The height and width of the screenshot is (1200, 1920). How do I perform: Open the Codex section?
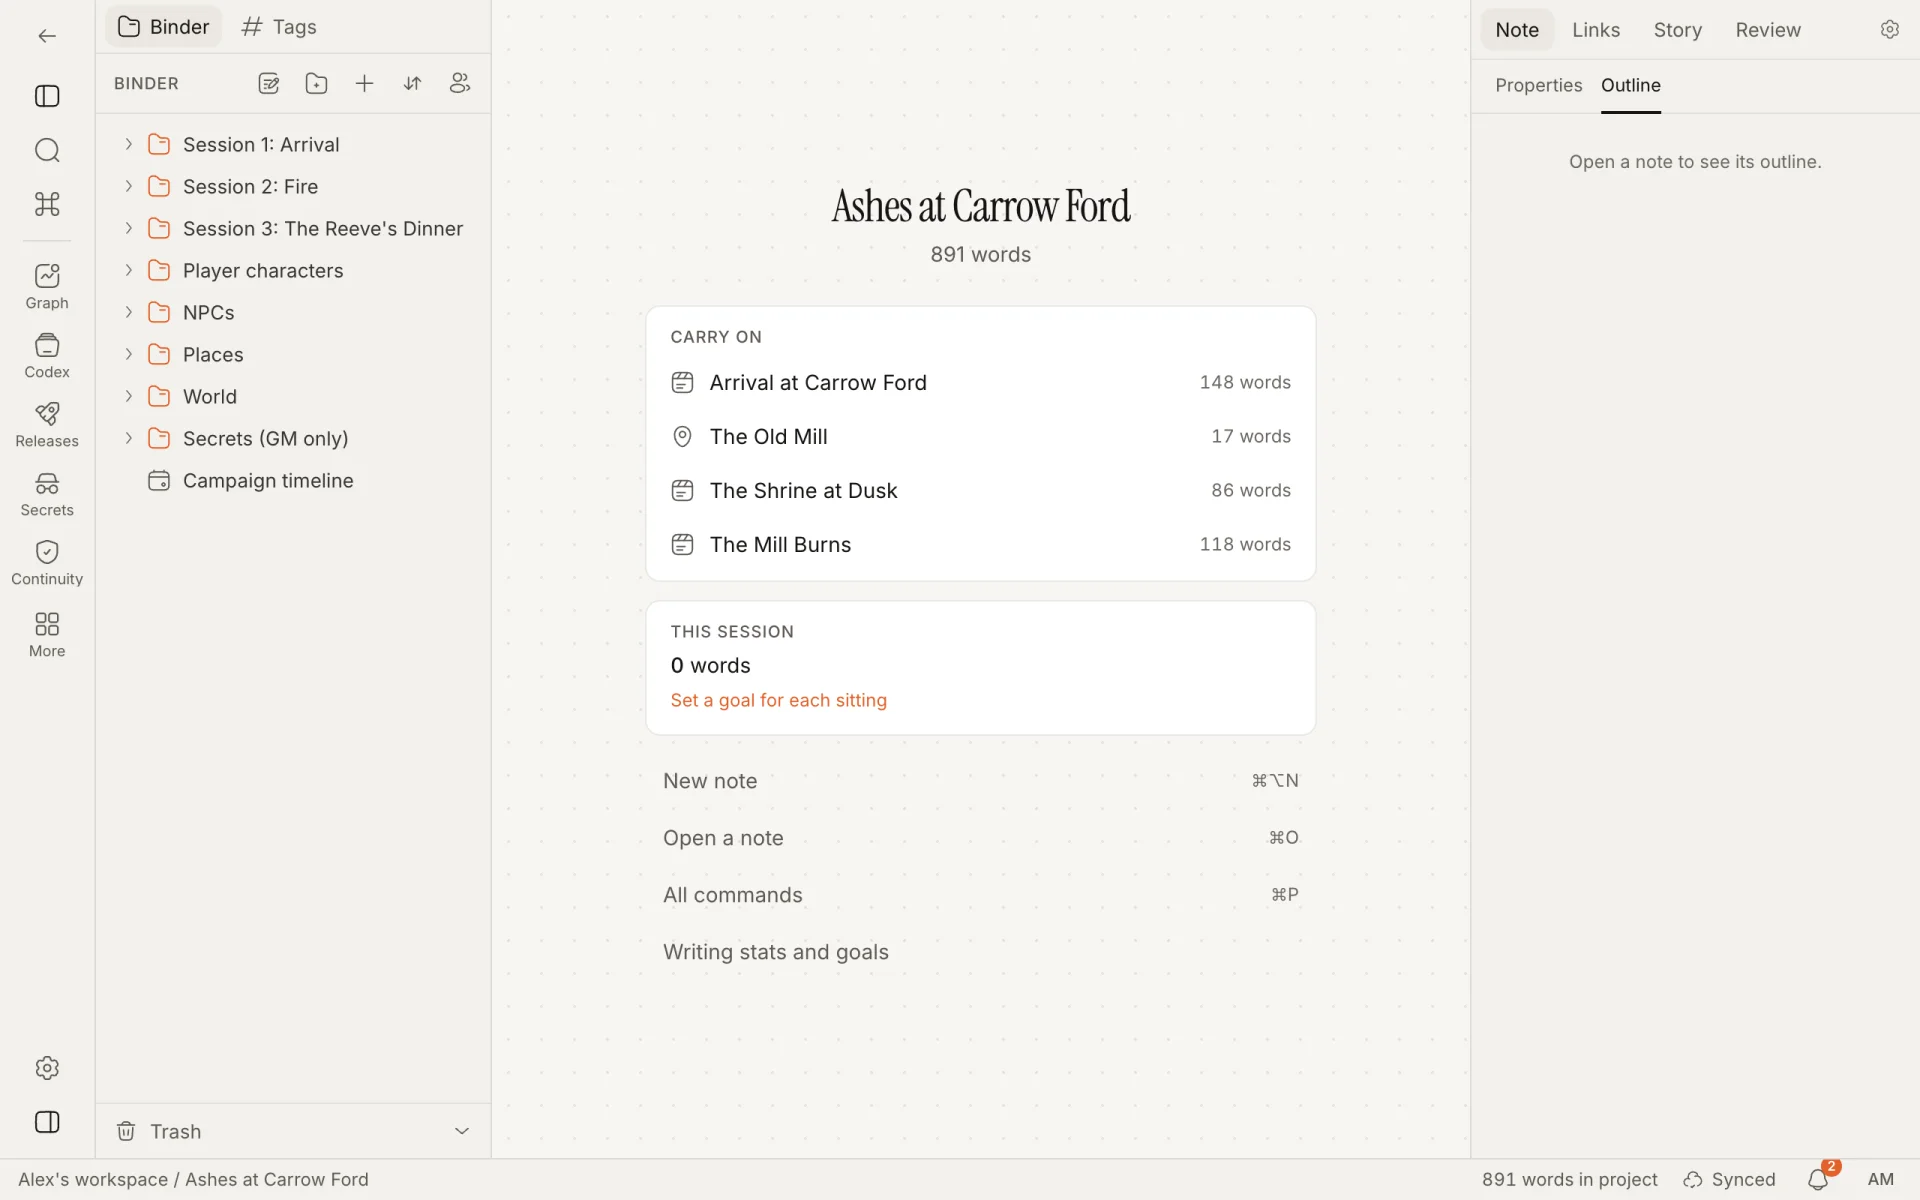click(47, 356)
